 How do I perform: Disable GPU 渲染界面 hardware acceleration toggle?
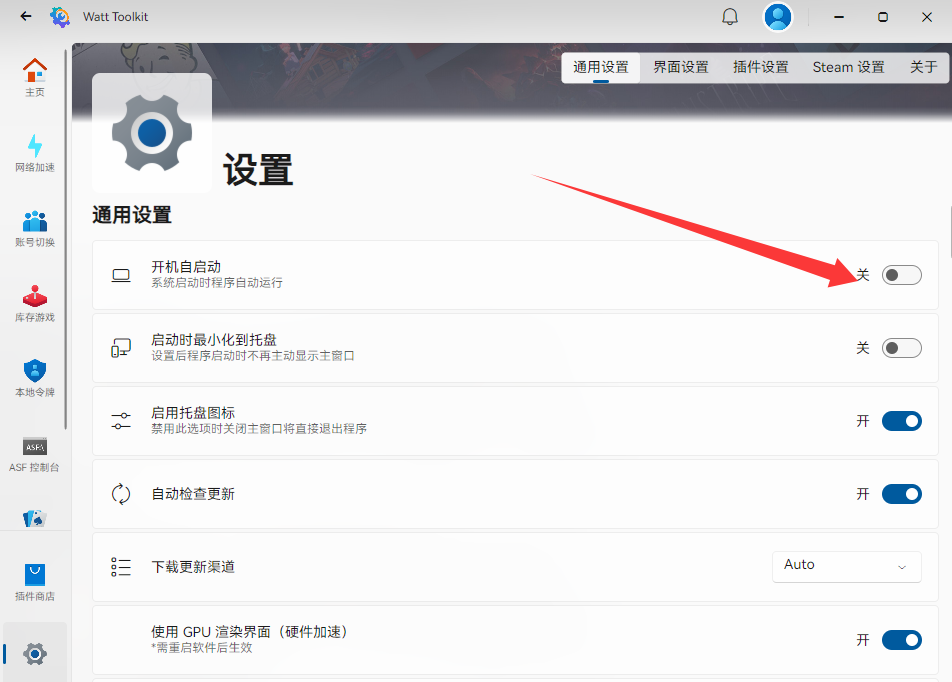click(x=902, y=639)
